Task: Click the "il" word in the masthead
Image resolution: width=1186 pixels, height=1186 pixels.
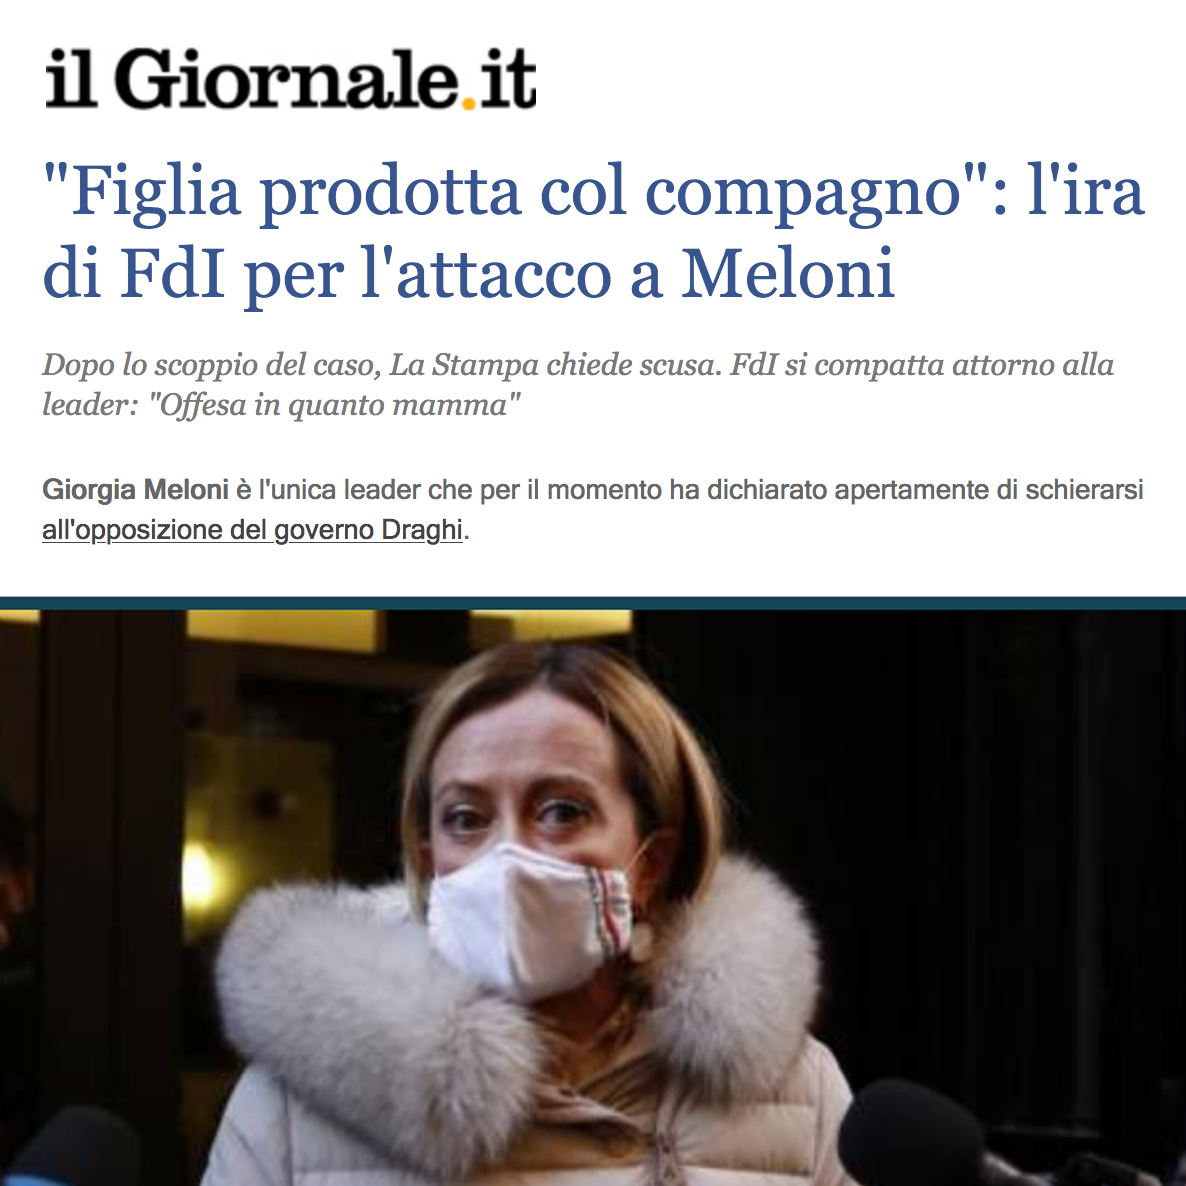Action: pyautogui.click(x=70, y=79)
